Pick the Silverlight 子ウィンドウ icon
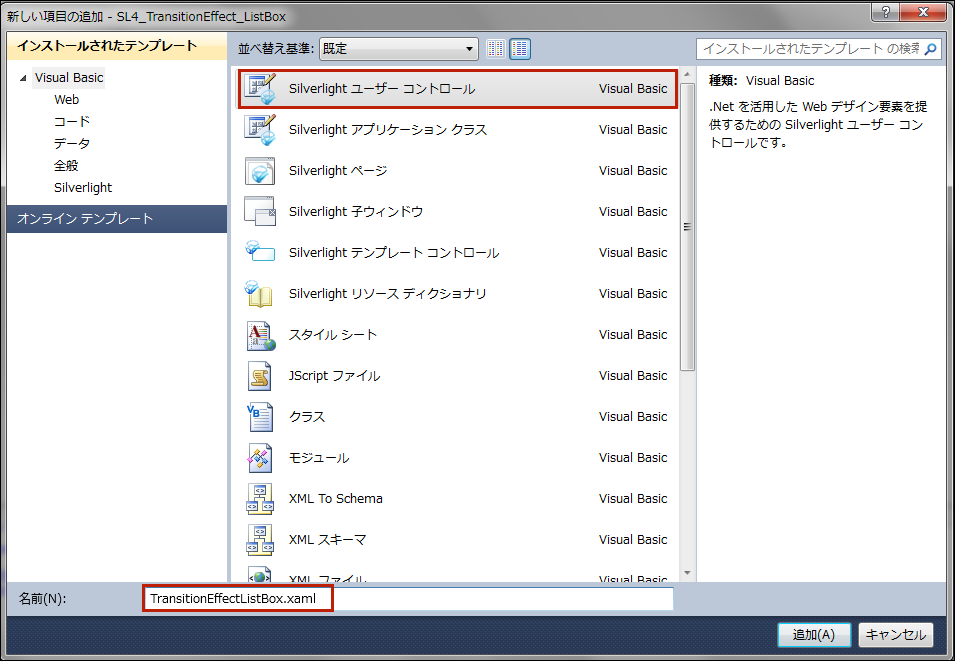Screen dimensions: 955x661 [x=260, y=211]
